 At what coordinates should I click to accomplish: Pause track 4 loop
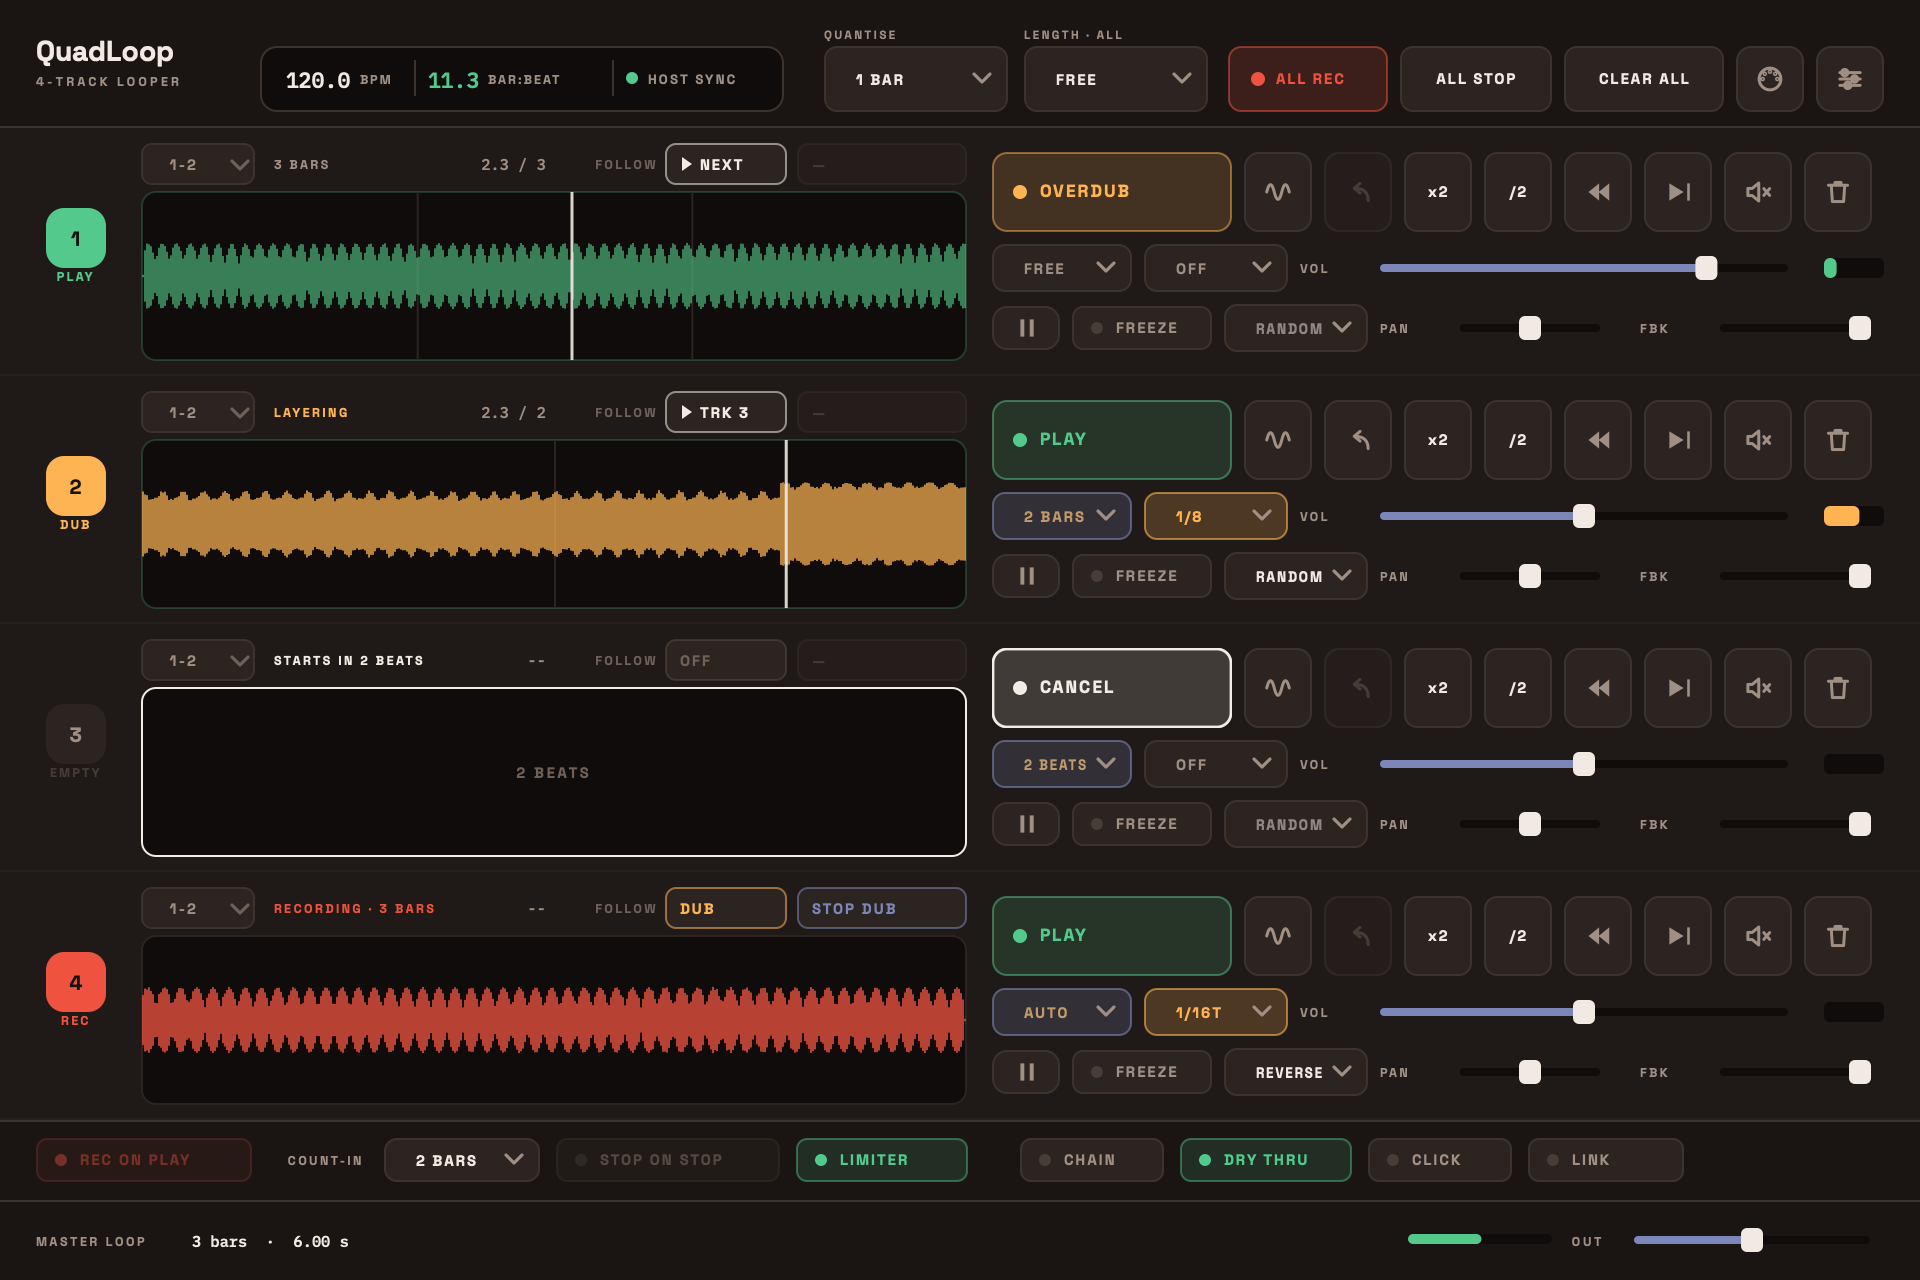tap(1025, 1072)
